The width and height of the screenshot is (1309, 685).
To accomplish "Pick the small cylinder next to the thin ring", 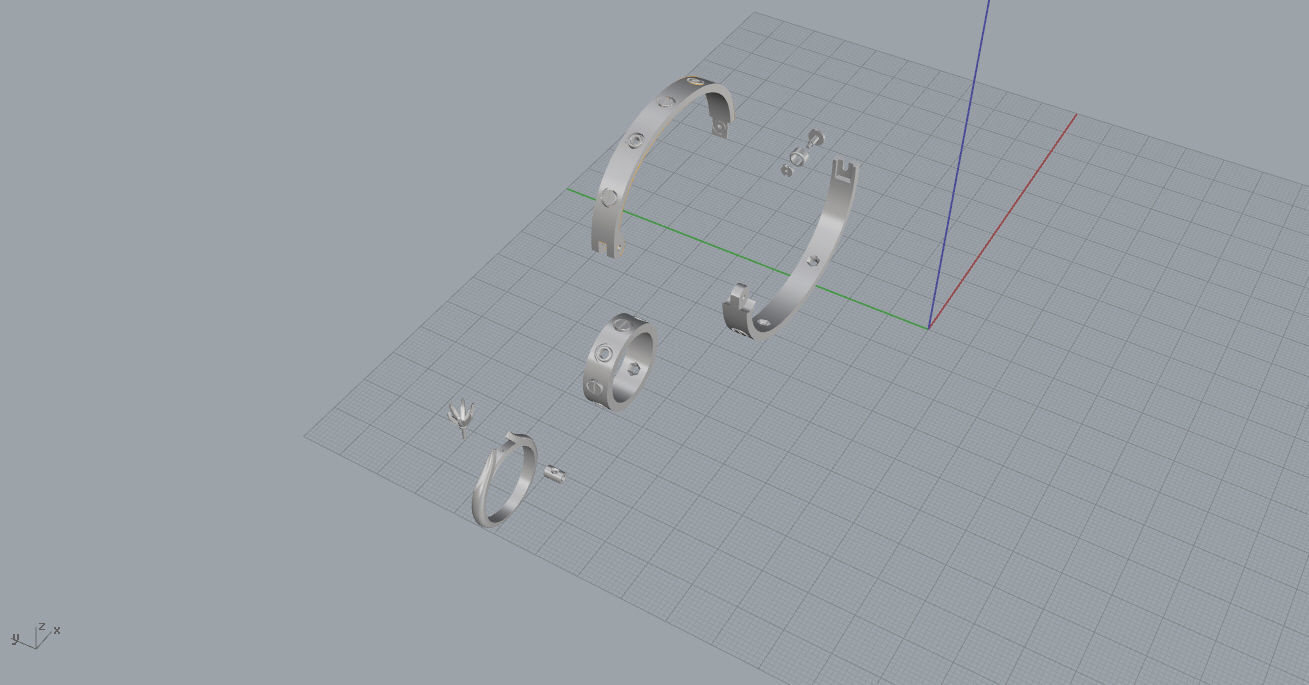I will [557, 472].
